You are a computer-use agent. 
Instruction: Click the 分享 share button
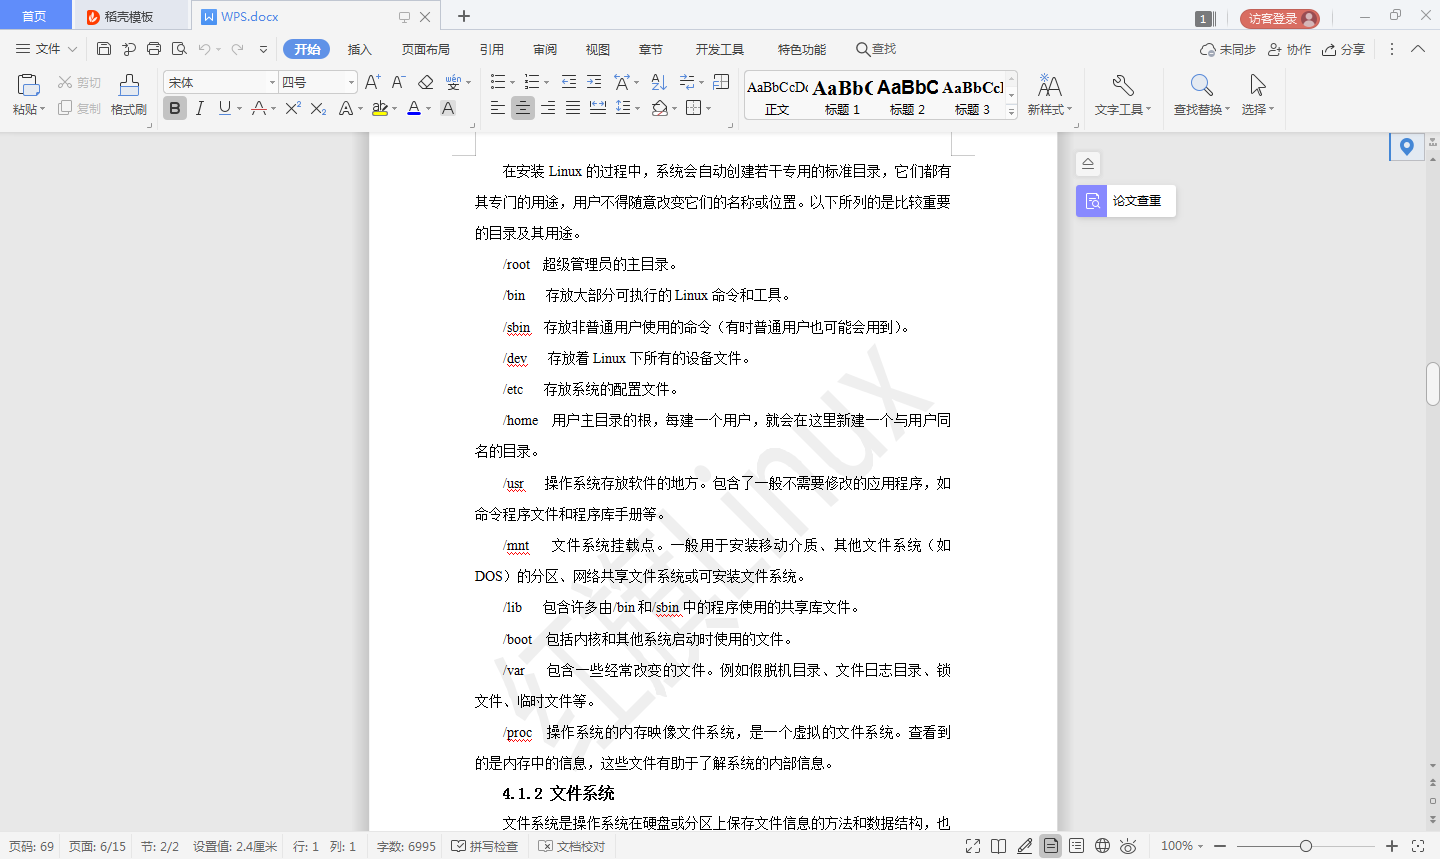[1343, 49]
